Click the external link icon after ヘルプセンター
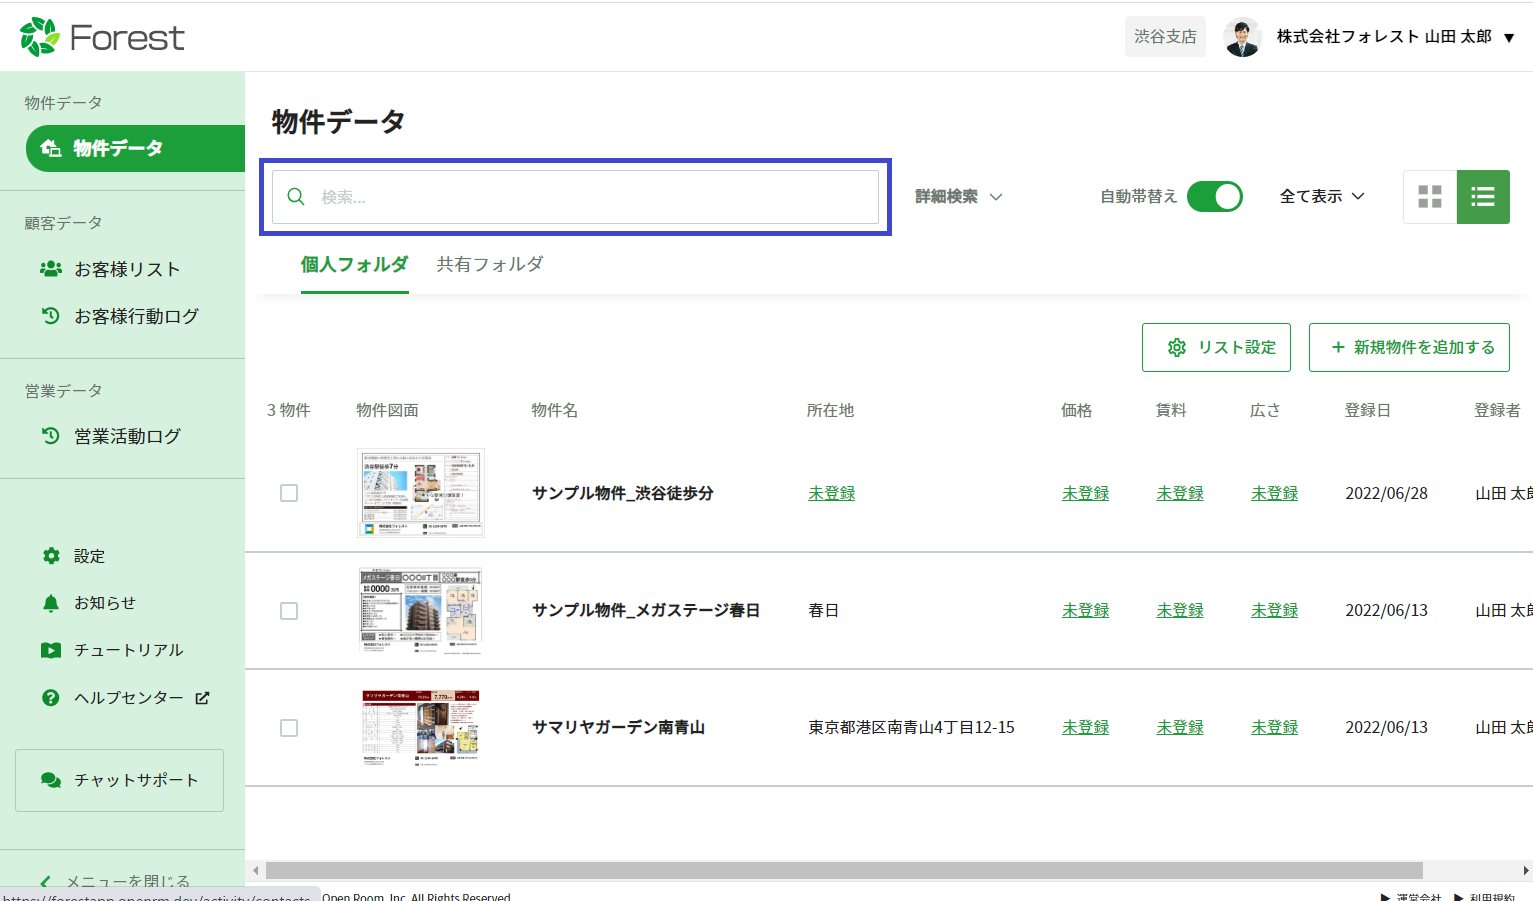 202,698
